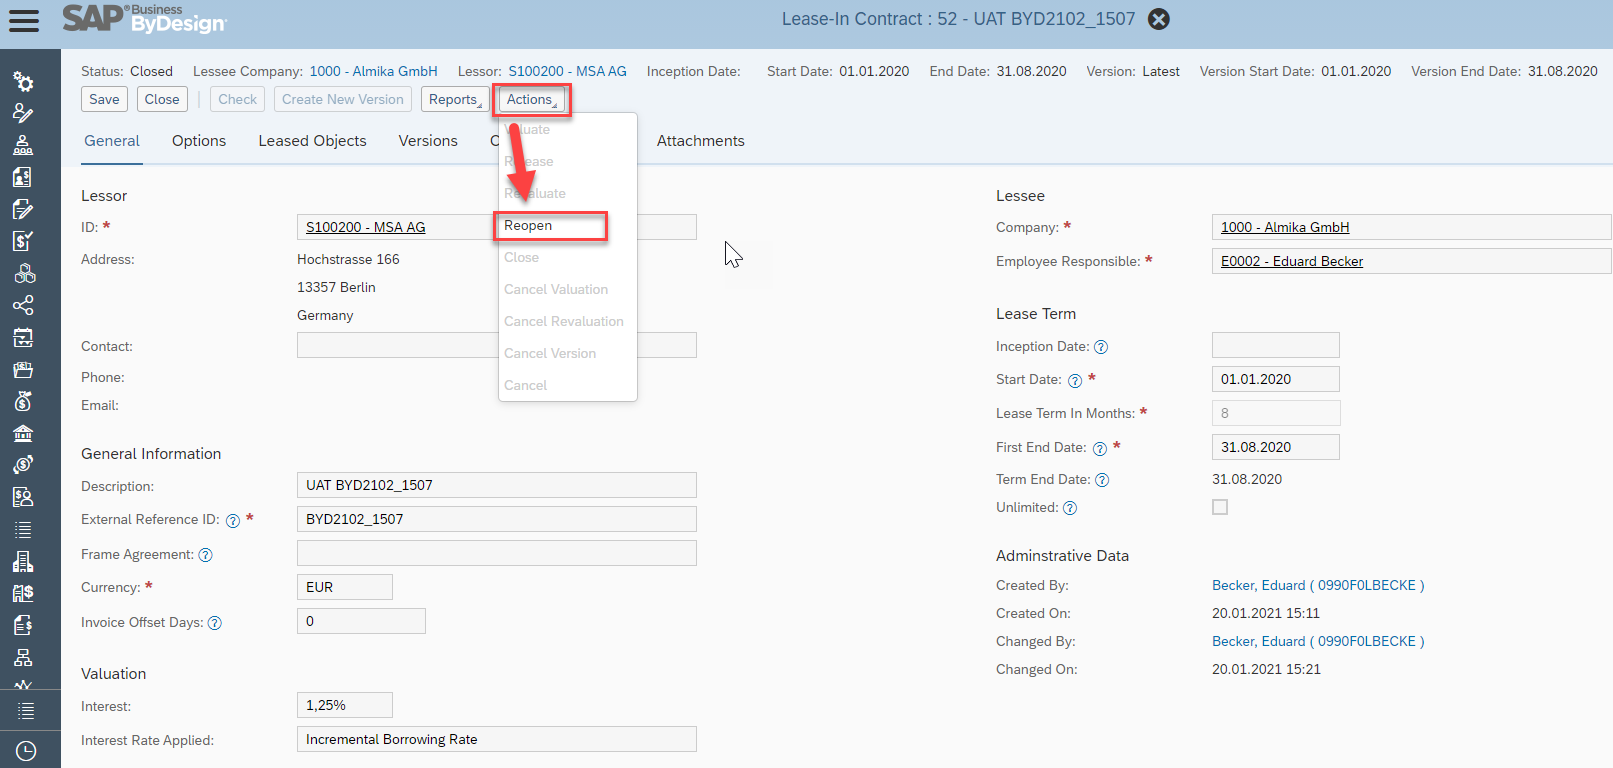This screenshot has height=768, width=1613.
Task: Open Lessee Company 1000 - Almika GmbH header link
Action: (374, 71)
